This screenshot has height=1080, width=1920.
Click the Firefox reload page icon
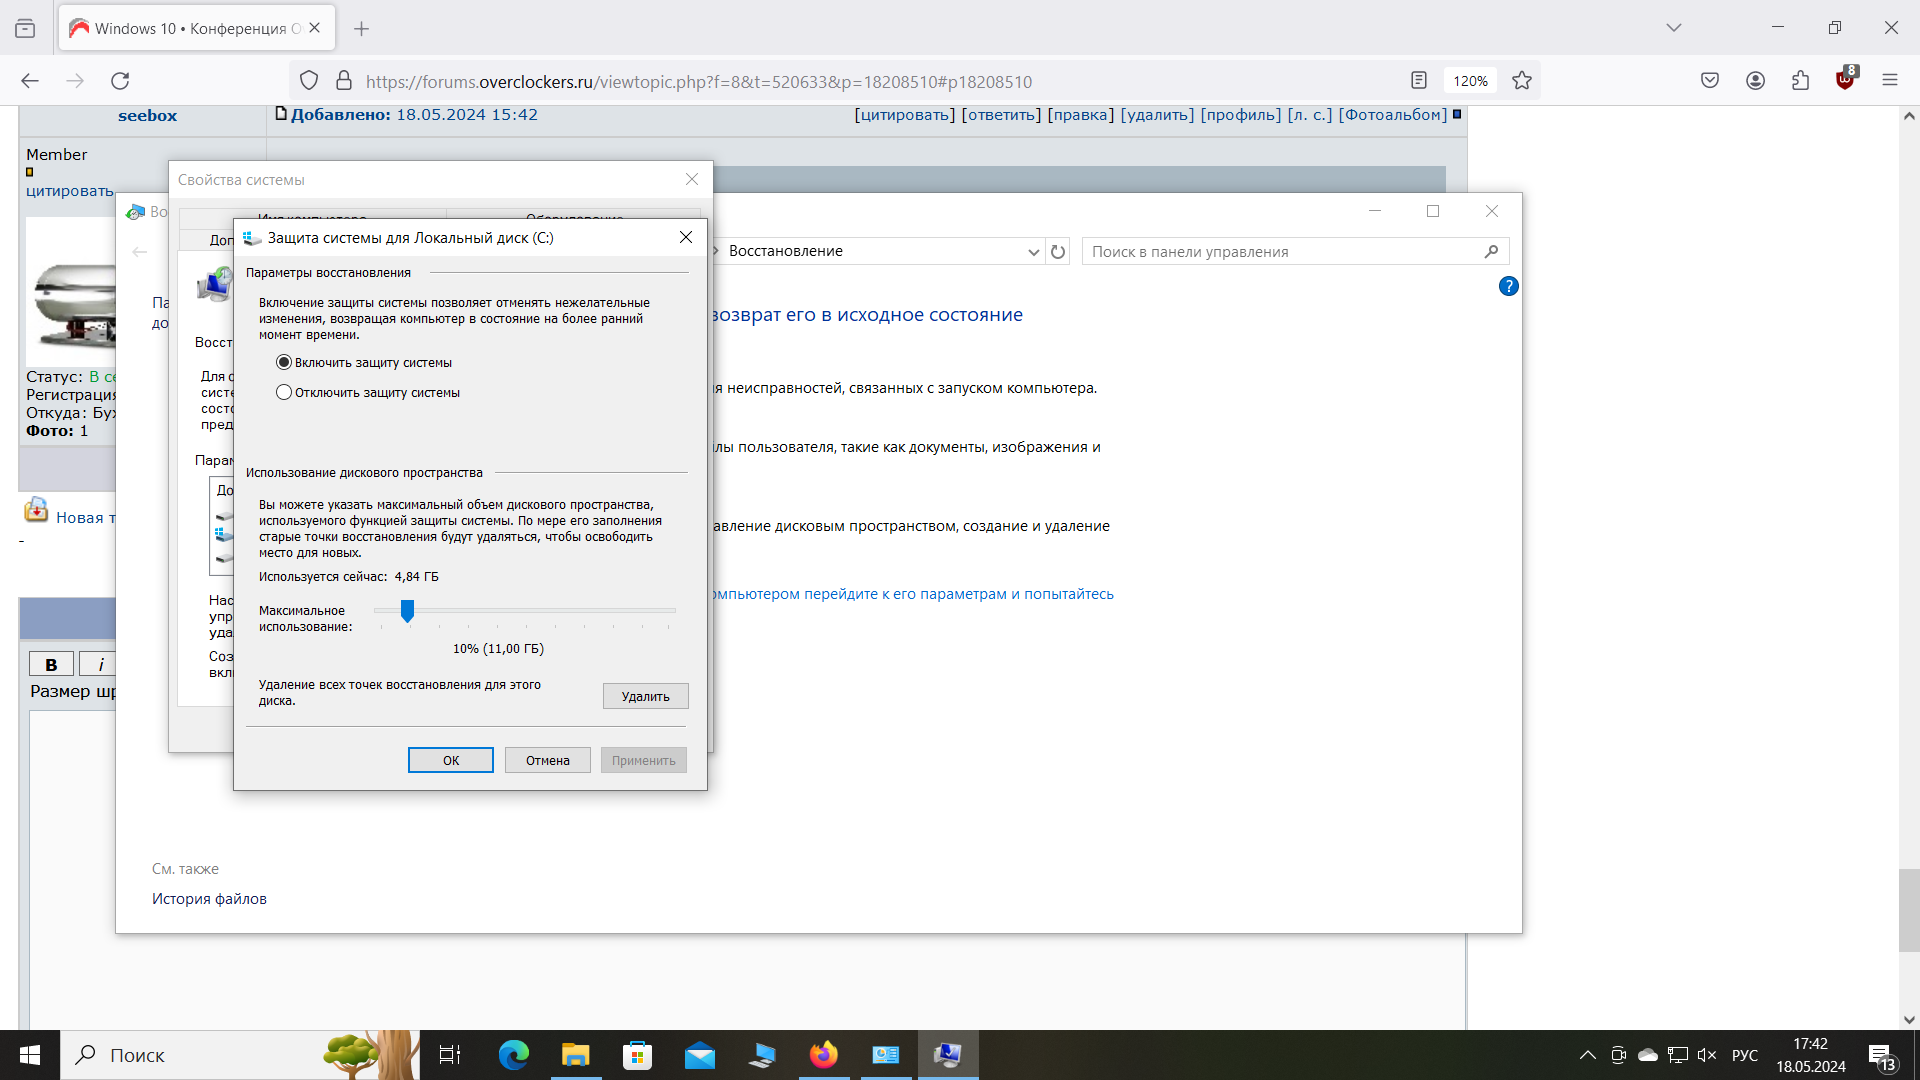point(120,81)
